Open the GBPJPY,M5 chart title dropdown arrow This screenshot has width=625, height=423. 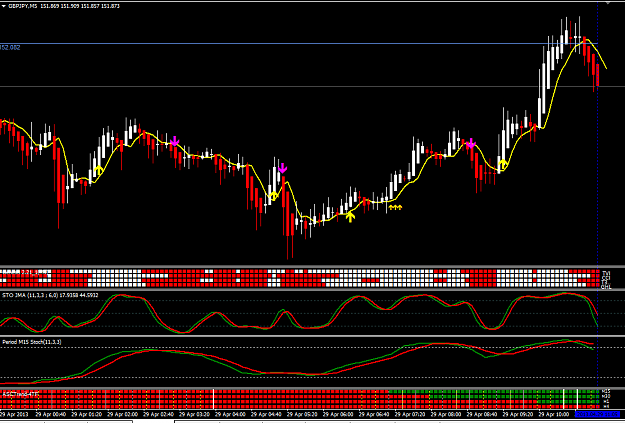tap(4, 6)
